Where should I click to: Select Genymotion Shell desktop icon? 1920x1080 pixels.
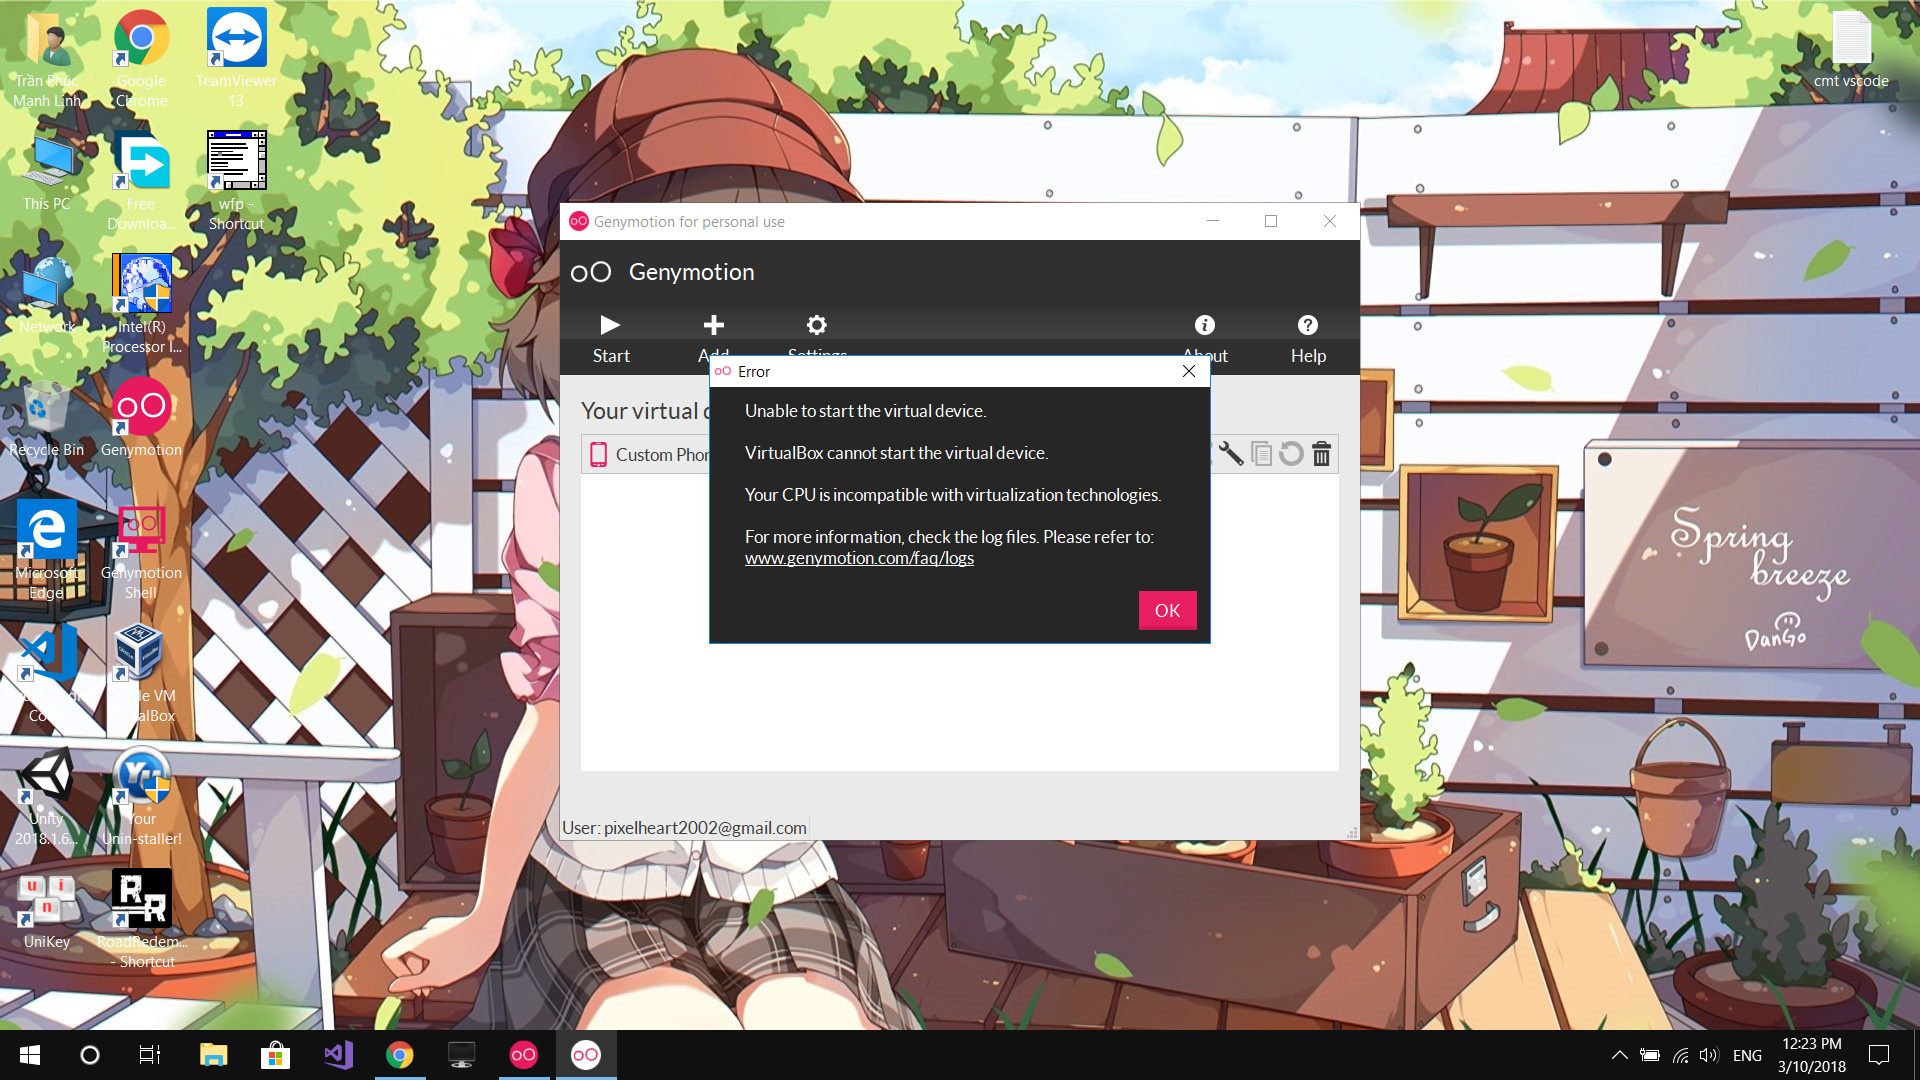(x=141, y=551)
